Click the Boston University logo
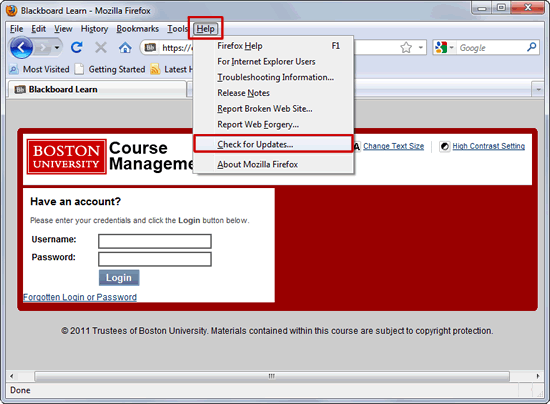This screenshot has width=550, height=404. click(66, 156)
